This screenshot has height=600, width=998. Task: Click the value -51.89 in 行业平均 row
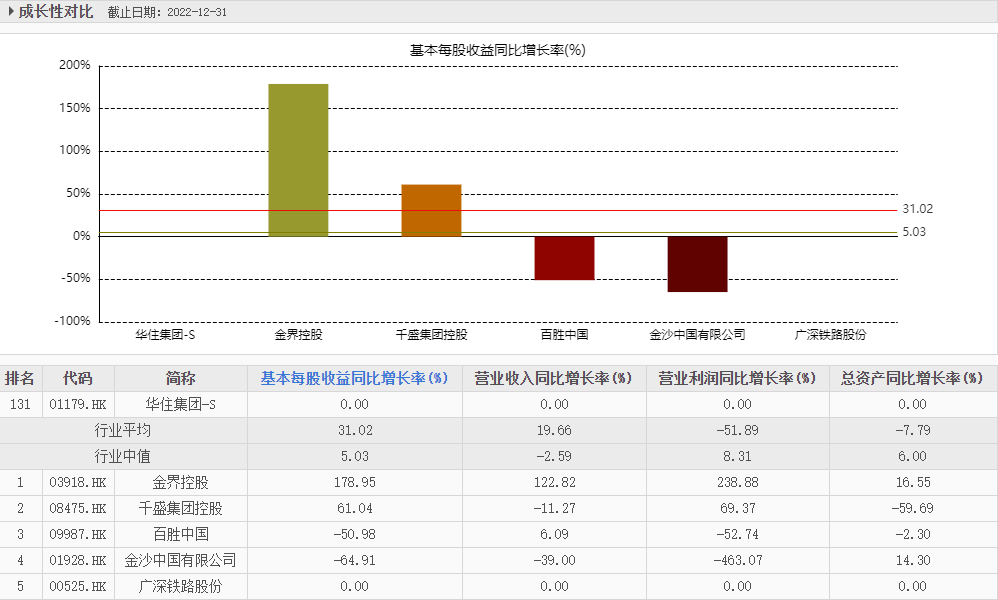pyautogui.click(x=738, y=431)
